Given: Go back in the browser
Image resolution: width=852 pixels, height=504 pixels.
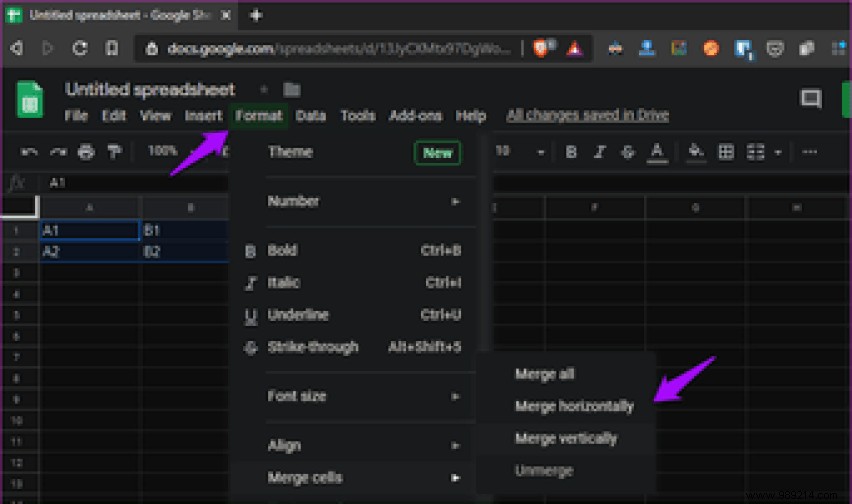Looking at the screenshot, I should pyautogui.click(x=17, y=48).
